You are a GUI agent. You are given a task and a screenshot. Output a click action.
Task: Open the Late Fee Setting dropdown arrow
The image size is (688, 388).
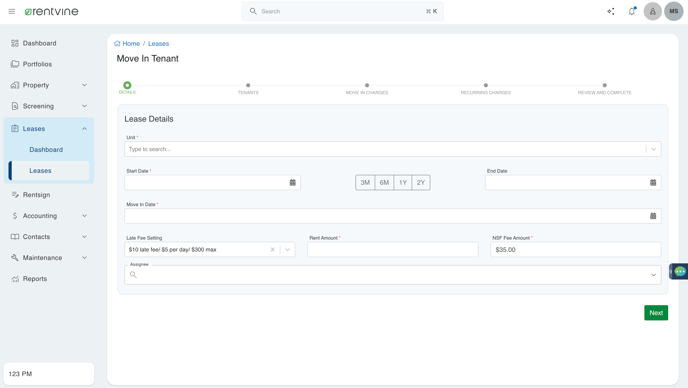(x=287, y=249)
